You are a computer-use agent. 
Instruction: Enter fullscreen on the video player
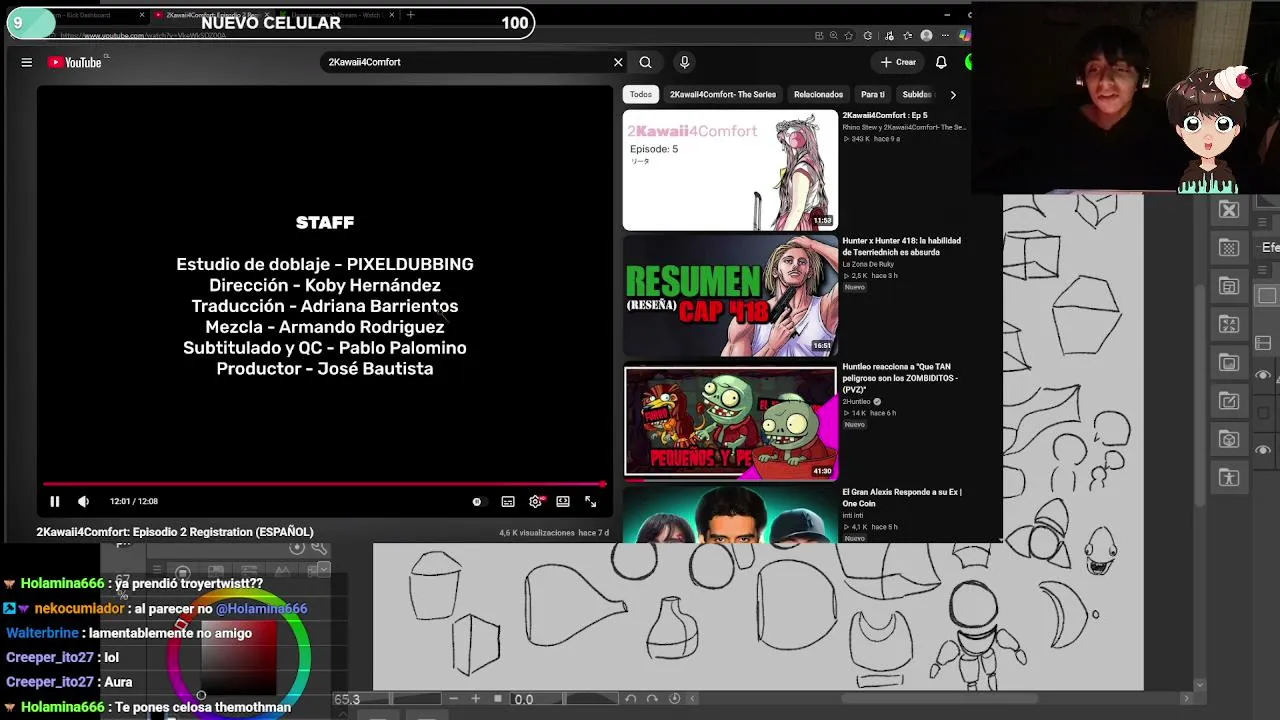[x=591, y=501]
